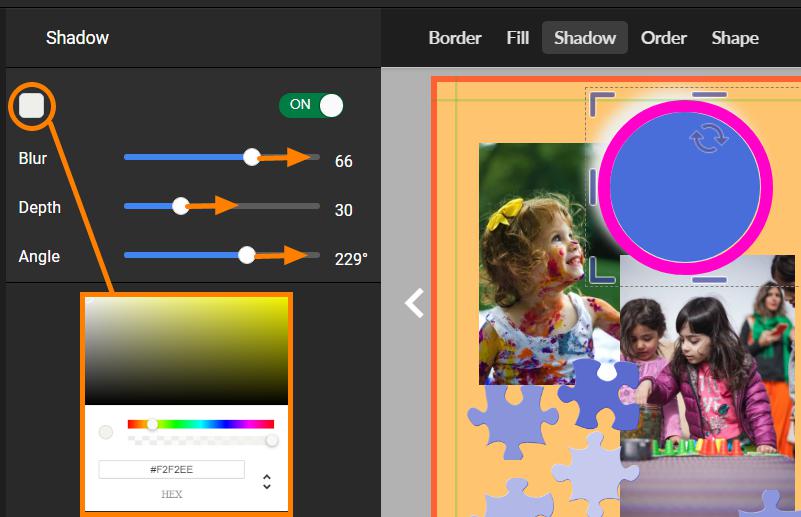
Task: Open the Shape tab
Action: tap(735, 38)
